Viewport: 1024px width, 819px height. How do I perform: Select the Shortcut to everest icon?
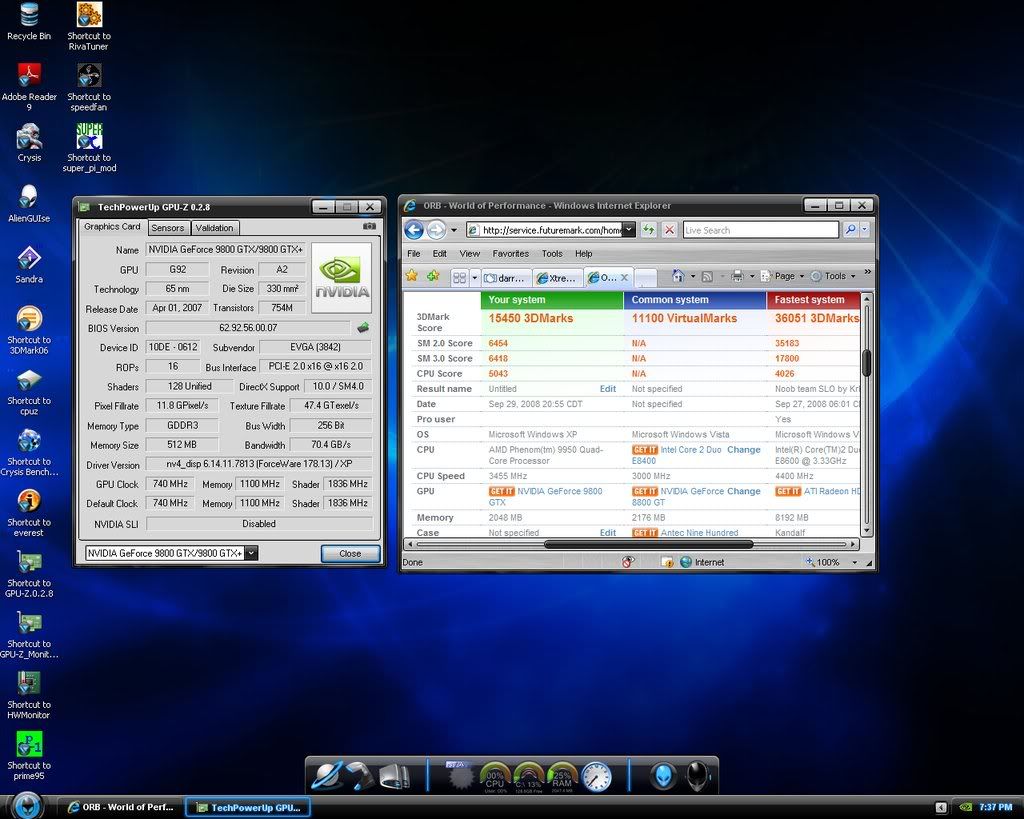[29, 512]
